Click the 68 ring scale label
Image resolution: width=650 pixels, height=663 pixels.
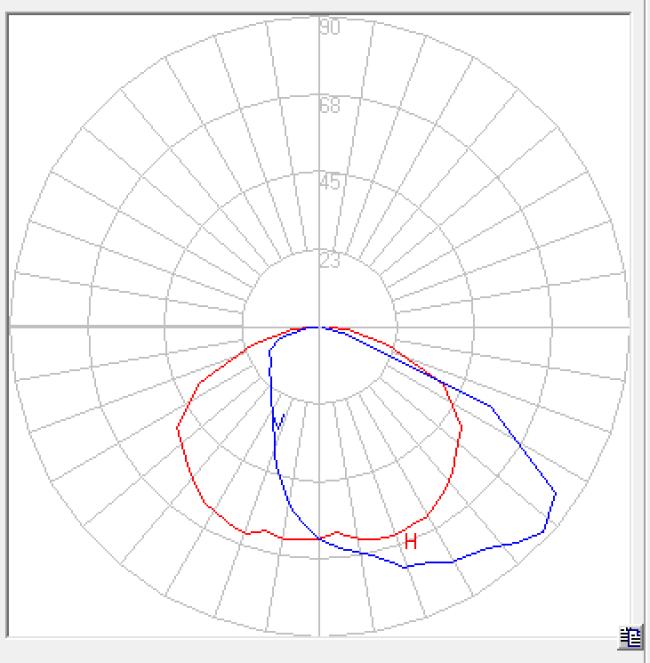330,105
